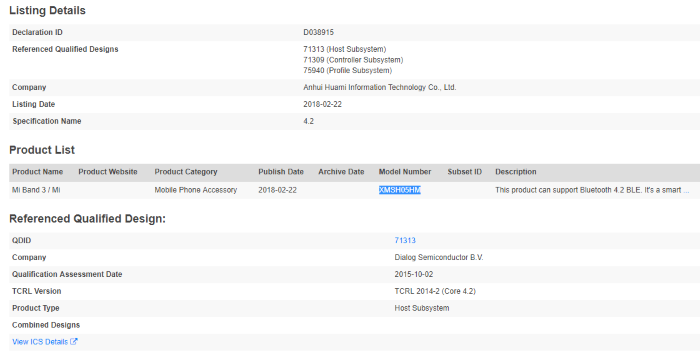
Task: Click the Mi Band 3 / Mi product name
Action: pyautogui.click(x=36, y=190)
